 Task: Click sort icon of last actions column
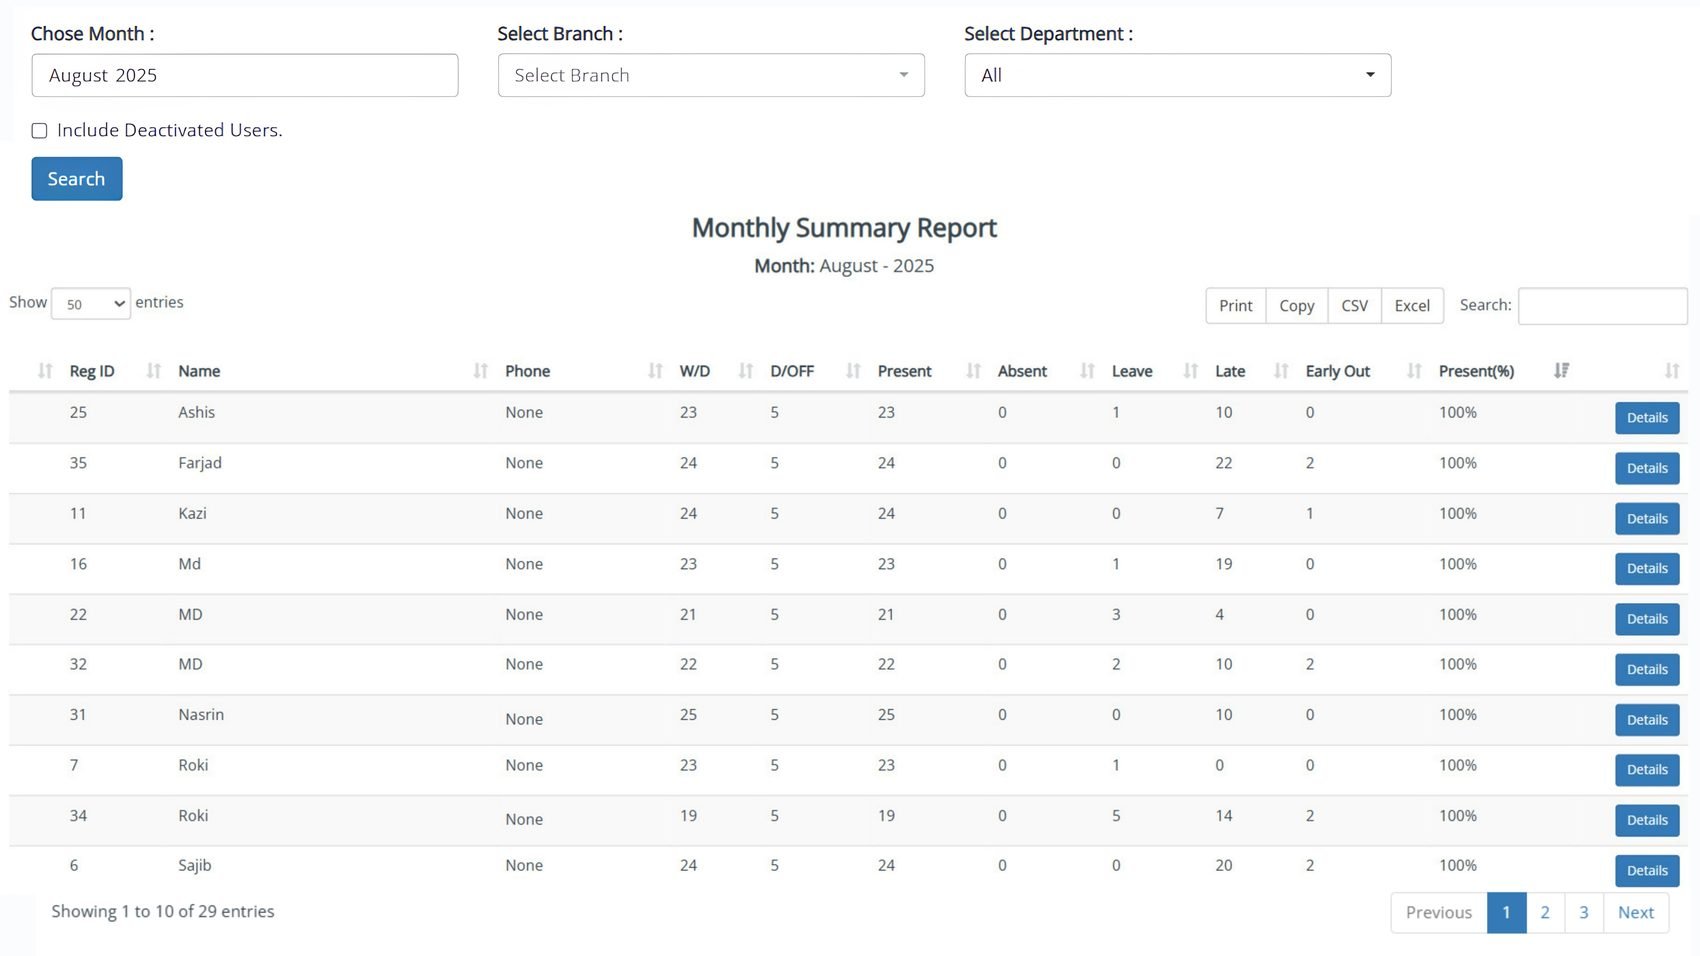pos(1672,371)
